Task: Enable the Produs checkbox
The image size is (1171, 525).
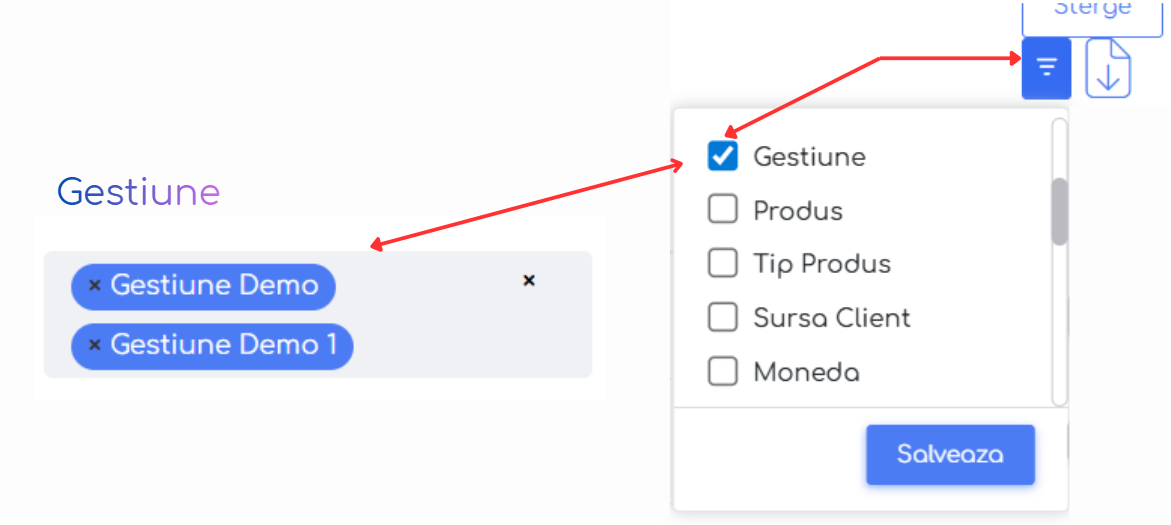Action: (x=722, y=210)
